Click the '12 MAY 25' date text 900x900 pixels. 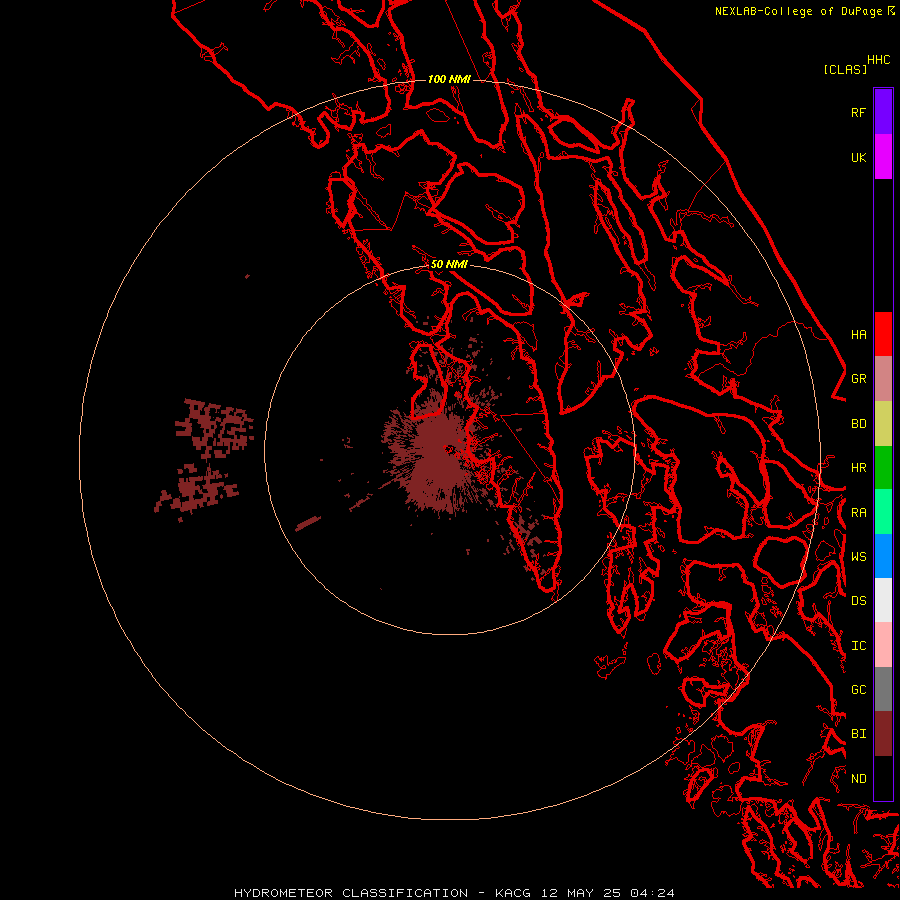[x=580, y=893]
